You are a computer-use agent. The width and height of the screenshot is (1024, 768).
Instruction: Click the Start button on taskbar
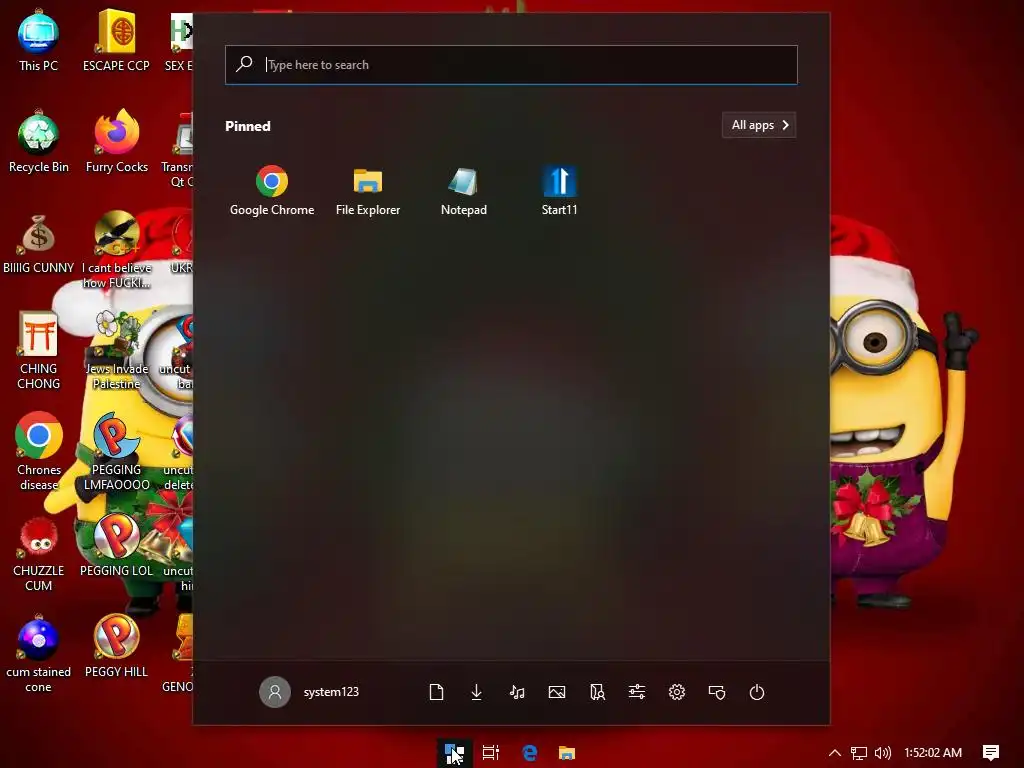click(454, 752)
